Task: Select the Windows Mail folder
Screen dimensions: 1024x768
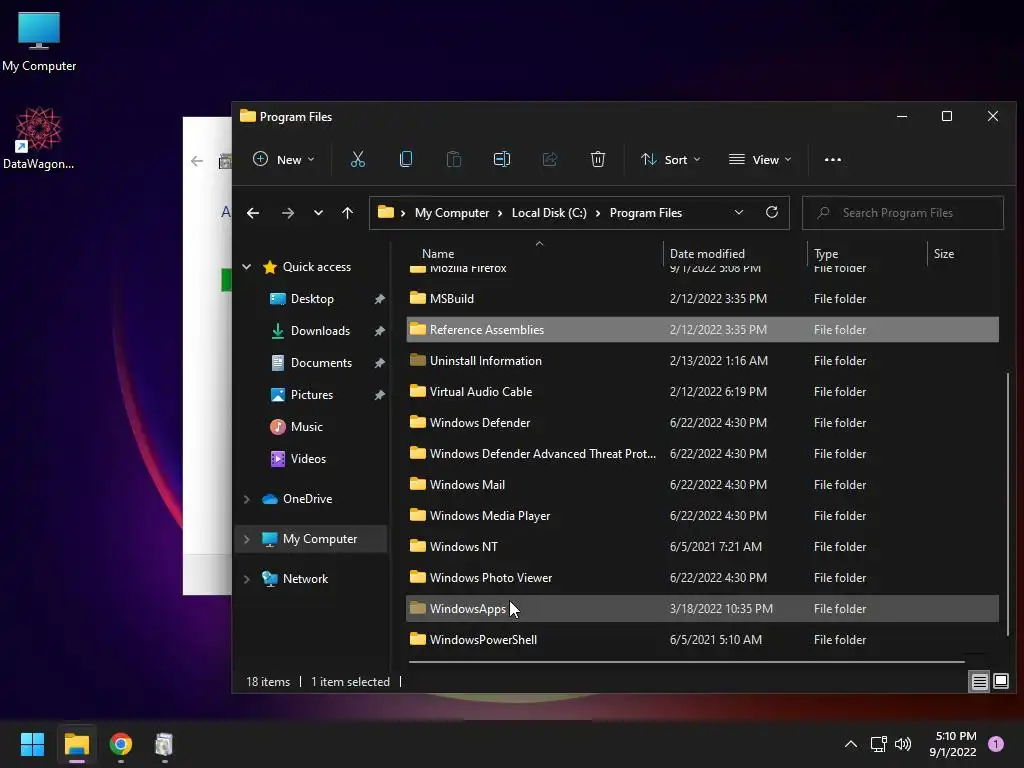Action: point(702,485)
